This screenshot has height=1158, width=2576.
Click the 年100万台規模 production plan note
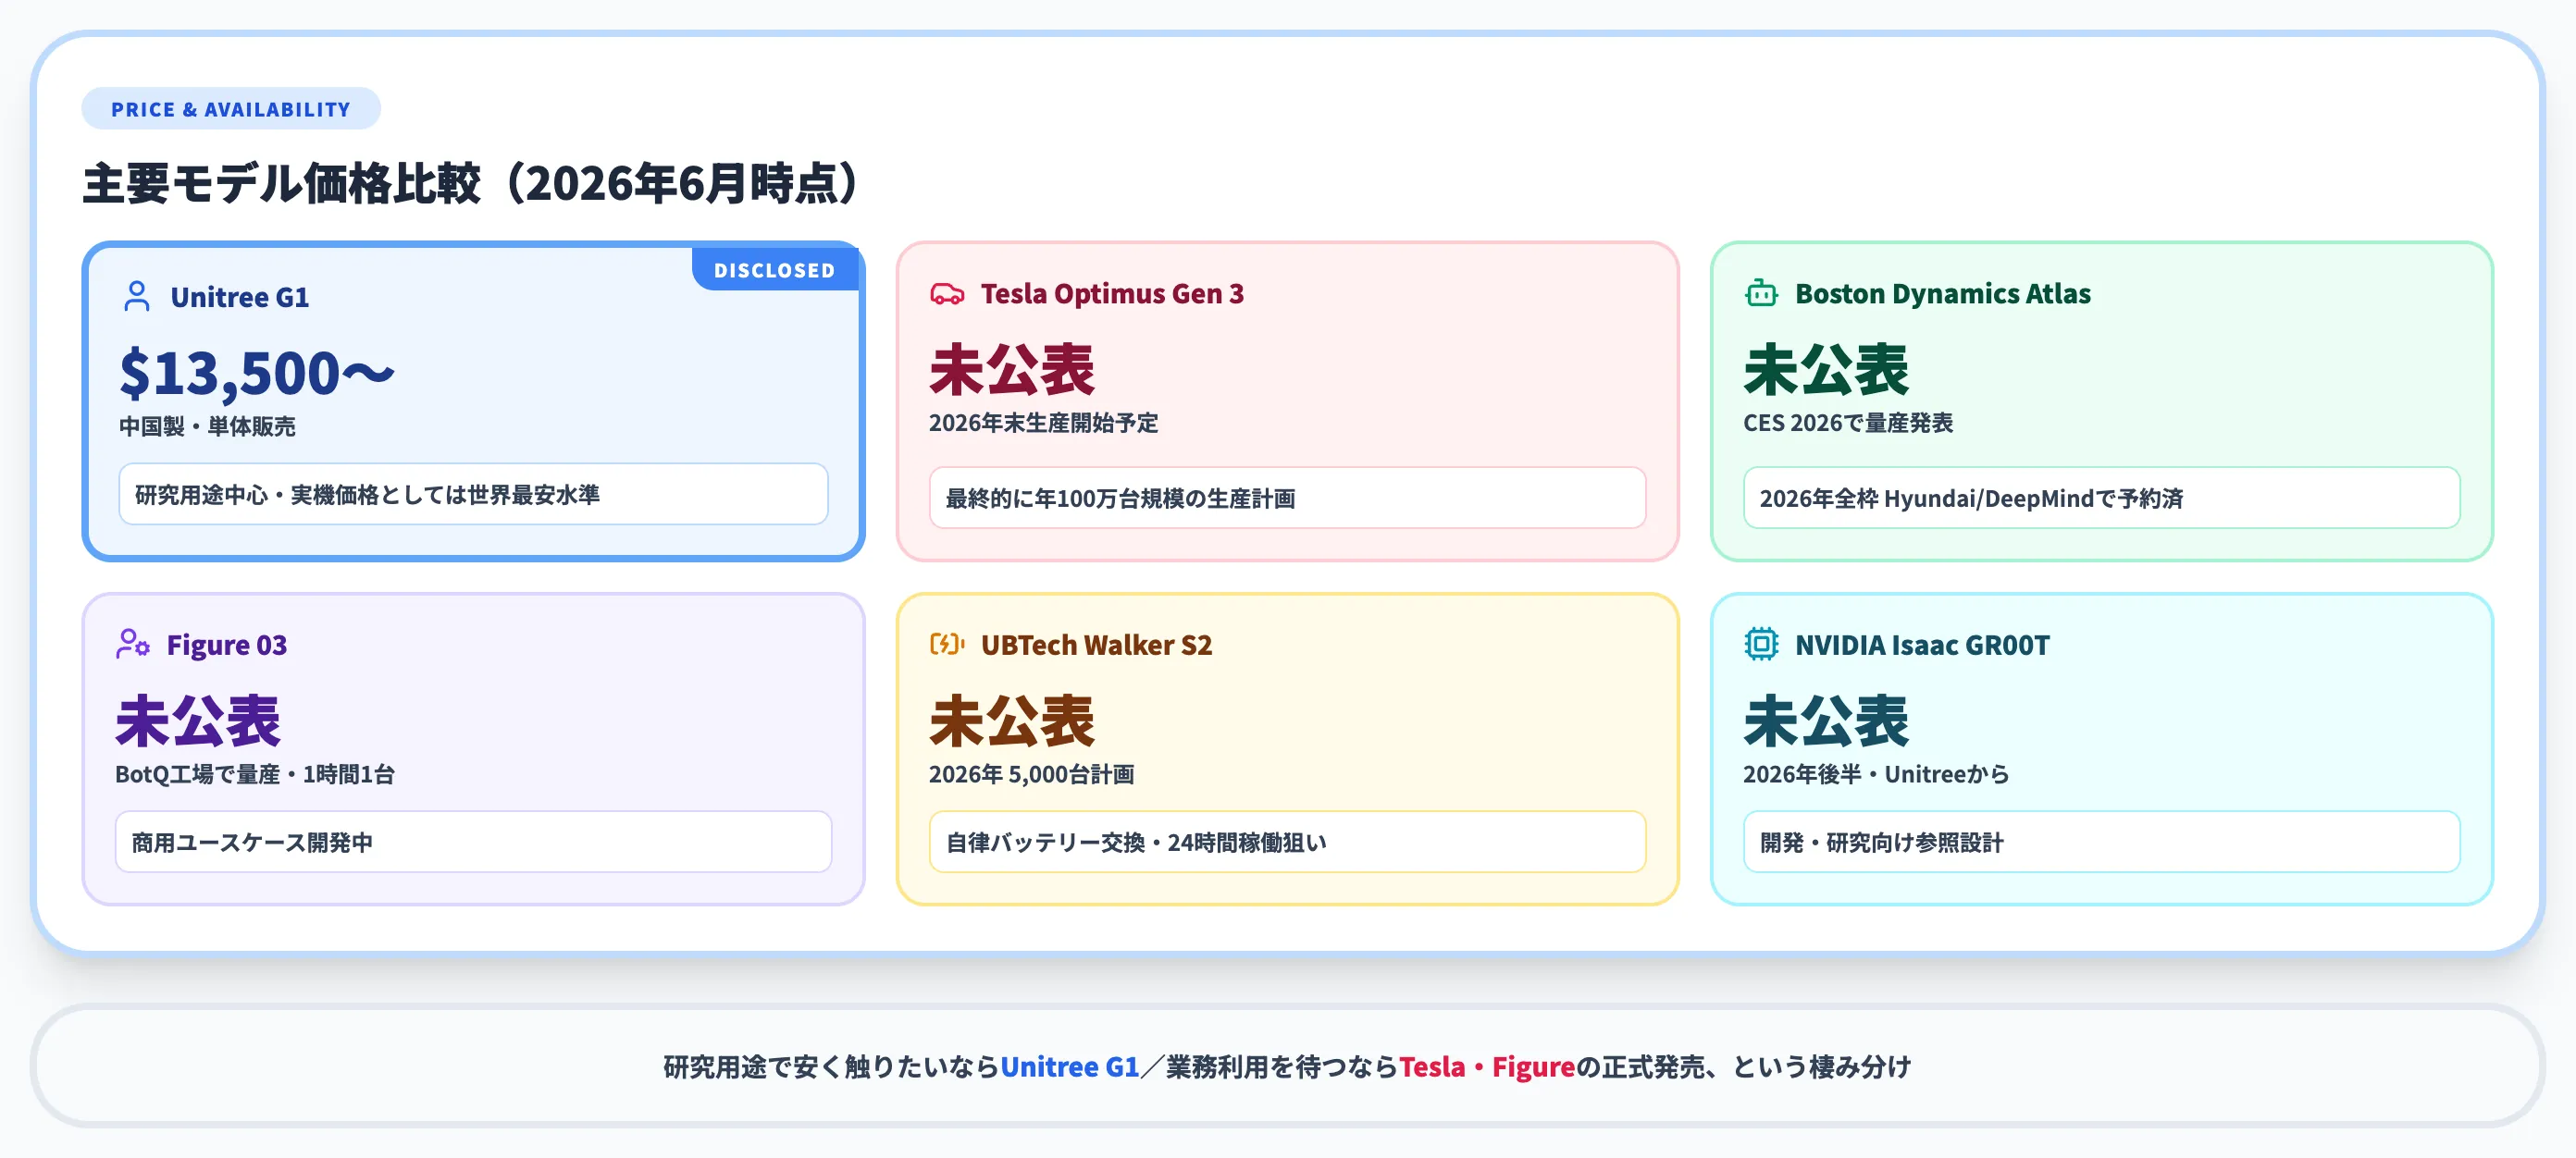coord(1287,498)
